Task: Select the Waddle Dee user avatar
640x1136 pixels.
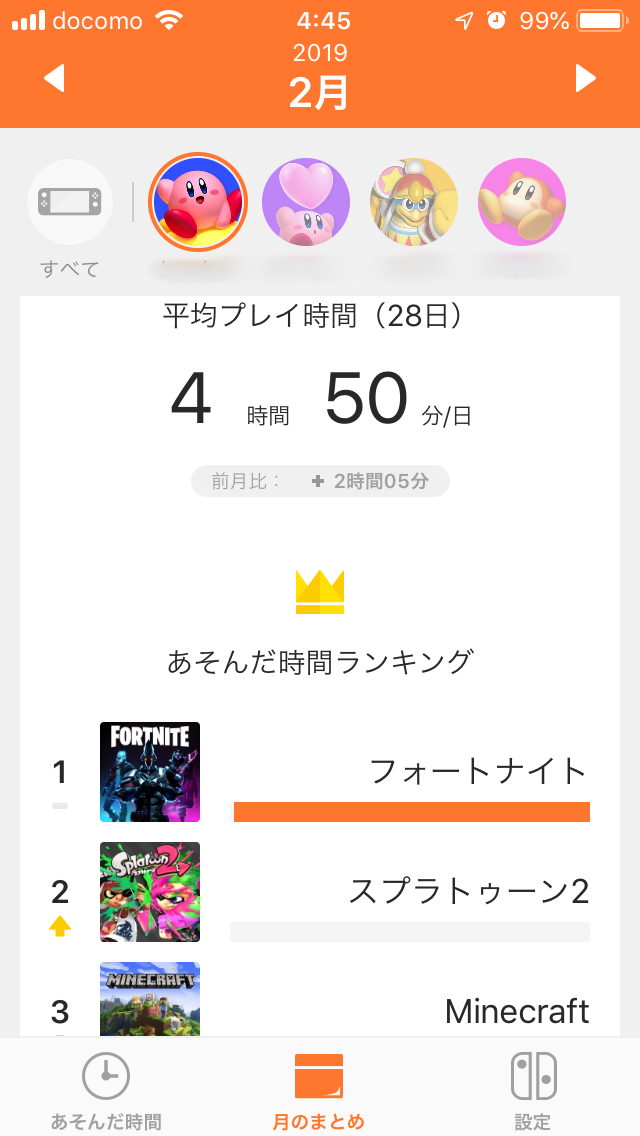Action: point(522,202)
